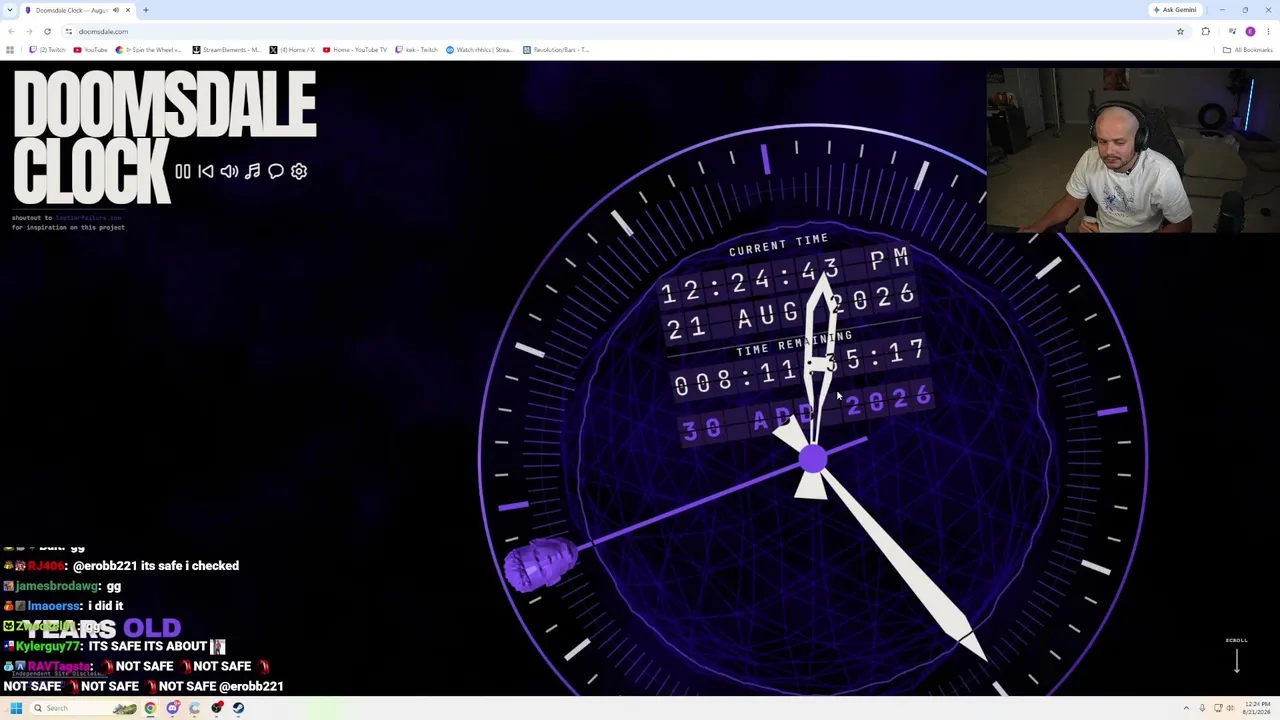Click the Ask Gemini button
The height and width of the screenshot is (720, 1280).
1175,10
